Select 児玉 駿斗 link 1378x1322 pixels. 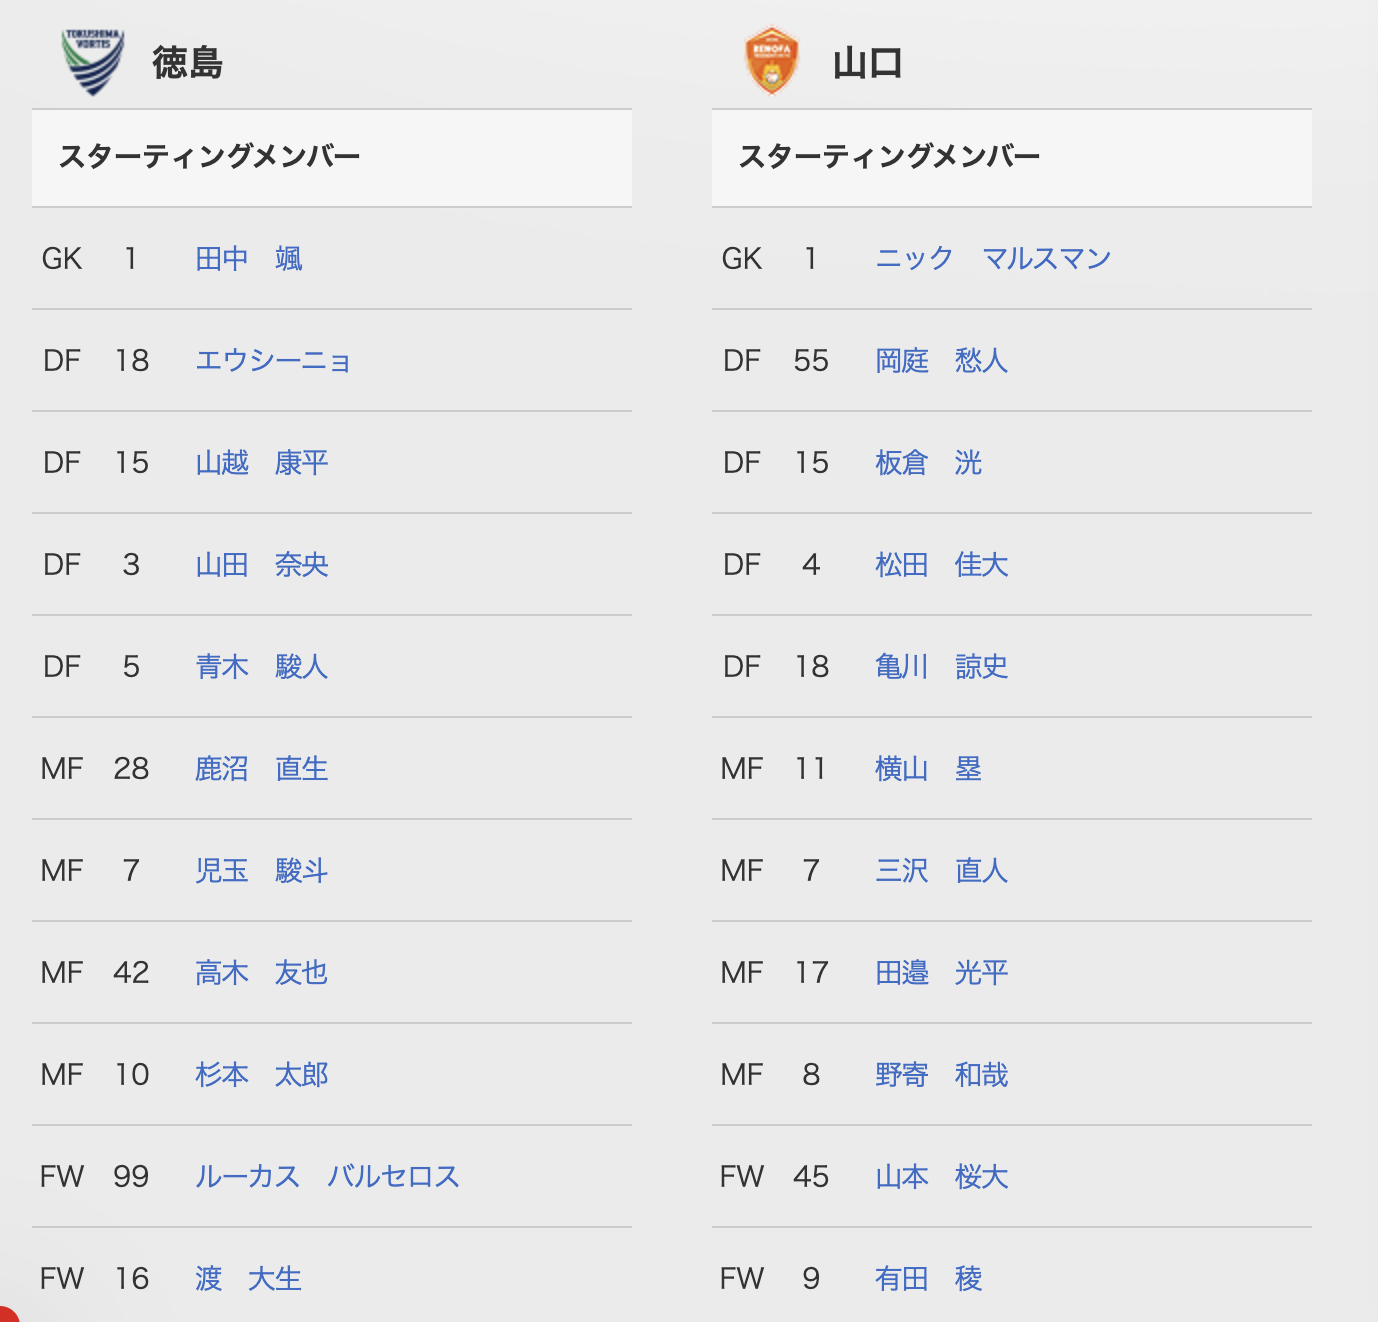(x=262, y=871)
